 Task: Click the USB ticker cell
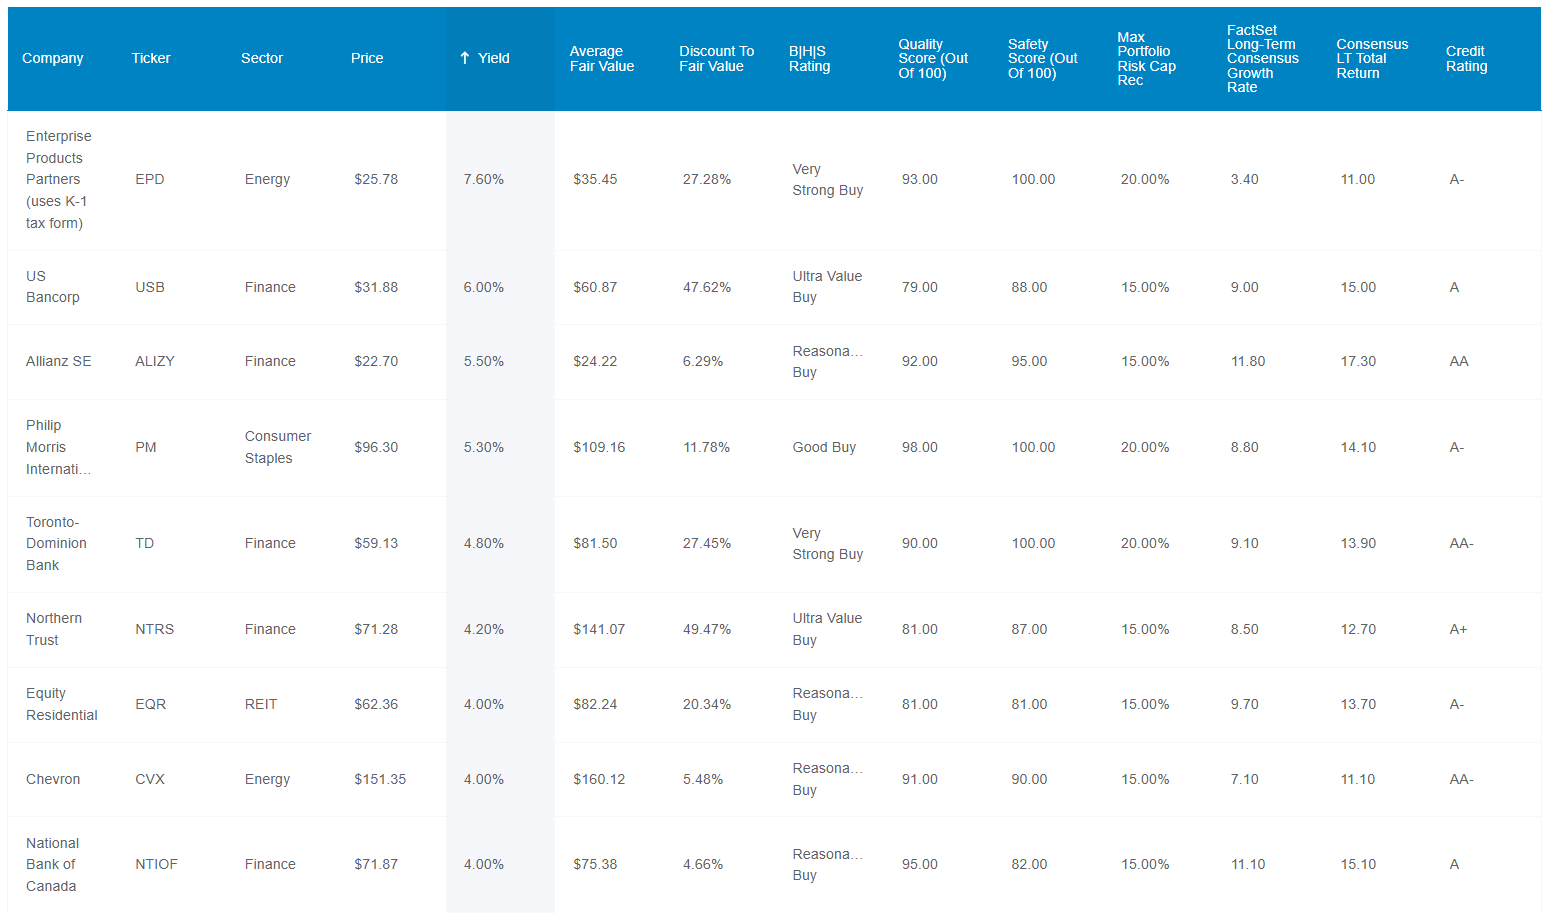click(x=150, y=287)
